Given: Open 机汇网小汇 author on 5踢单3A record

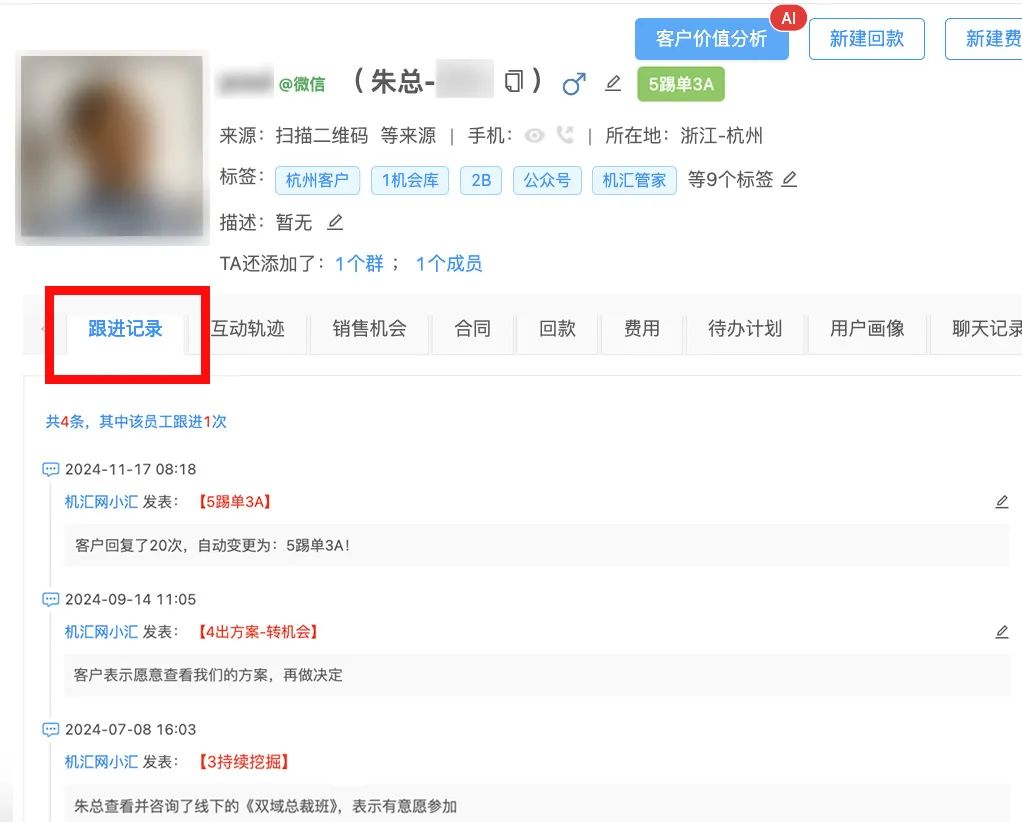Looking at the screenshot, I should [101, 502].
